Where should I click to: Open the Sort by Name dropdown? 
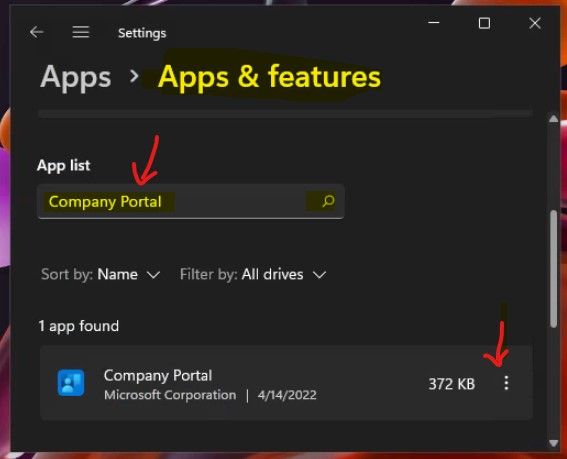[101, 275]
